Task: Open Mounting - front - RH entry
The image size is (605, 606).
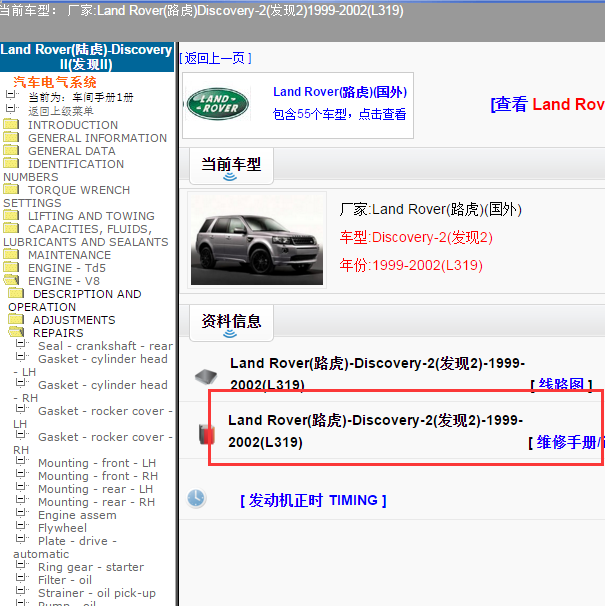Action: (x=98, y=476)
